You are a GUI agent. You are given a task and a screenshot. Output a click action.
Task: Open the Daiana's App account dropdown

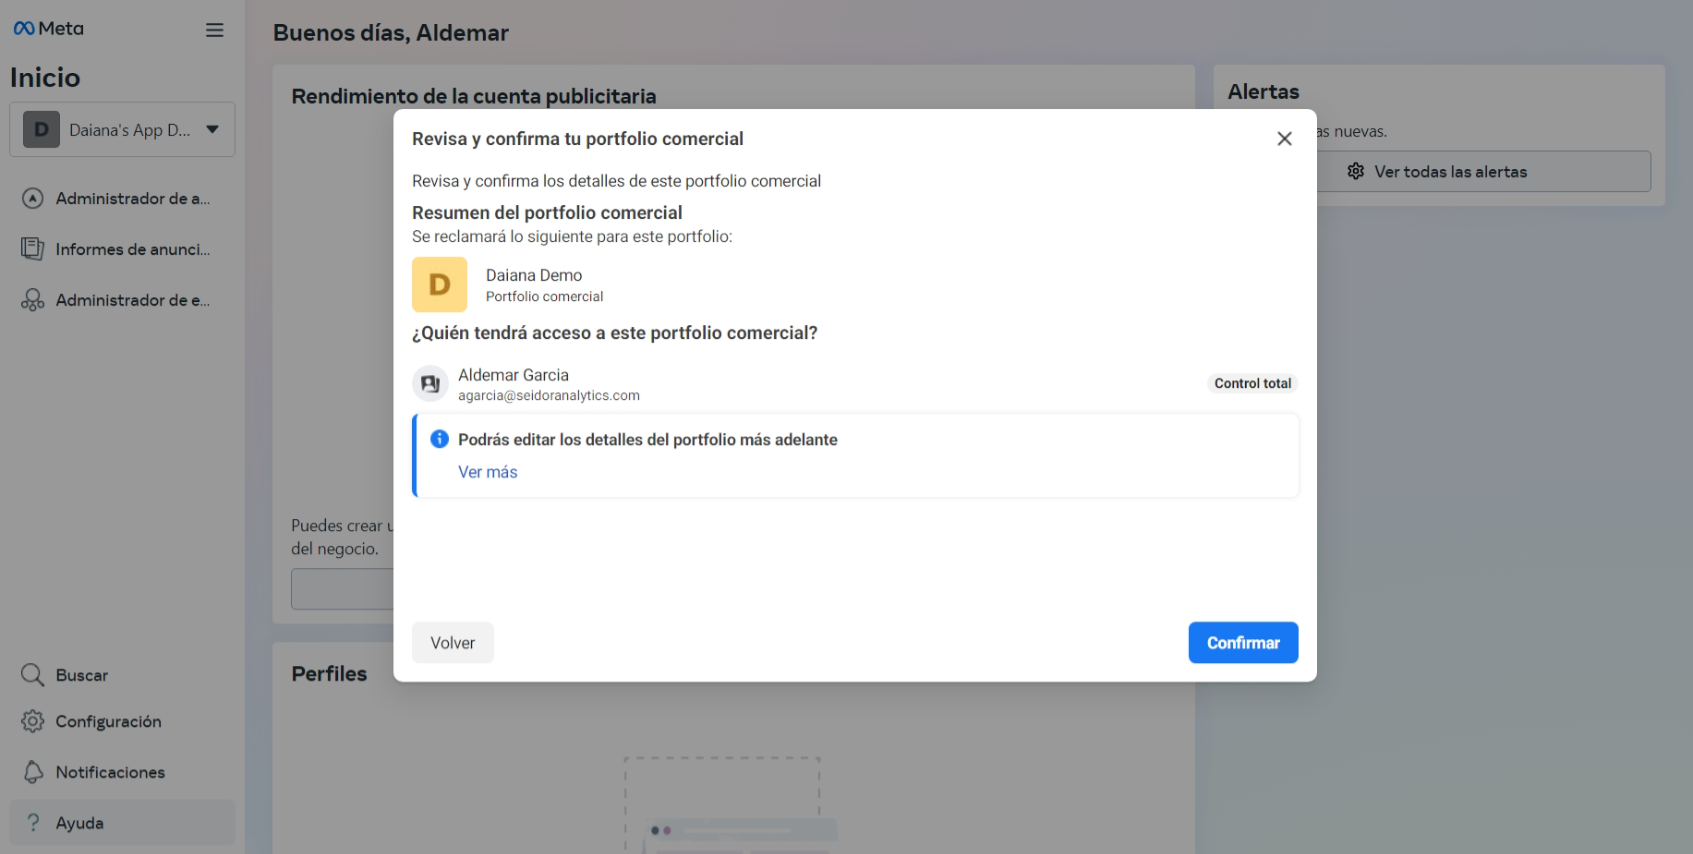coord(122,129)
